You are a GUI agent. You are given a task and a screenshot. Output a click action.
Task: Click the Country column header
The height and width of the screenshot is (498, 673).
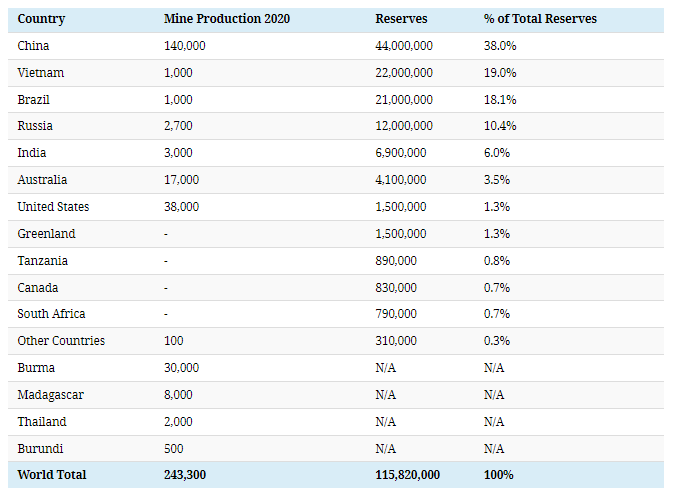[42, 19]
